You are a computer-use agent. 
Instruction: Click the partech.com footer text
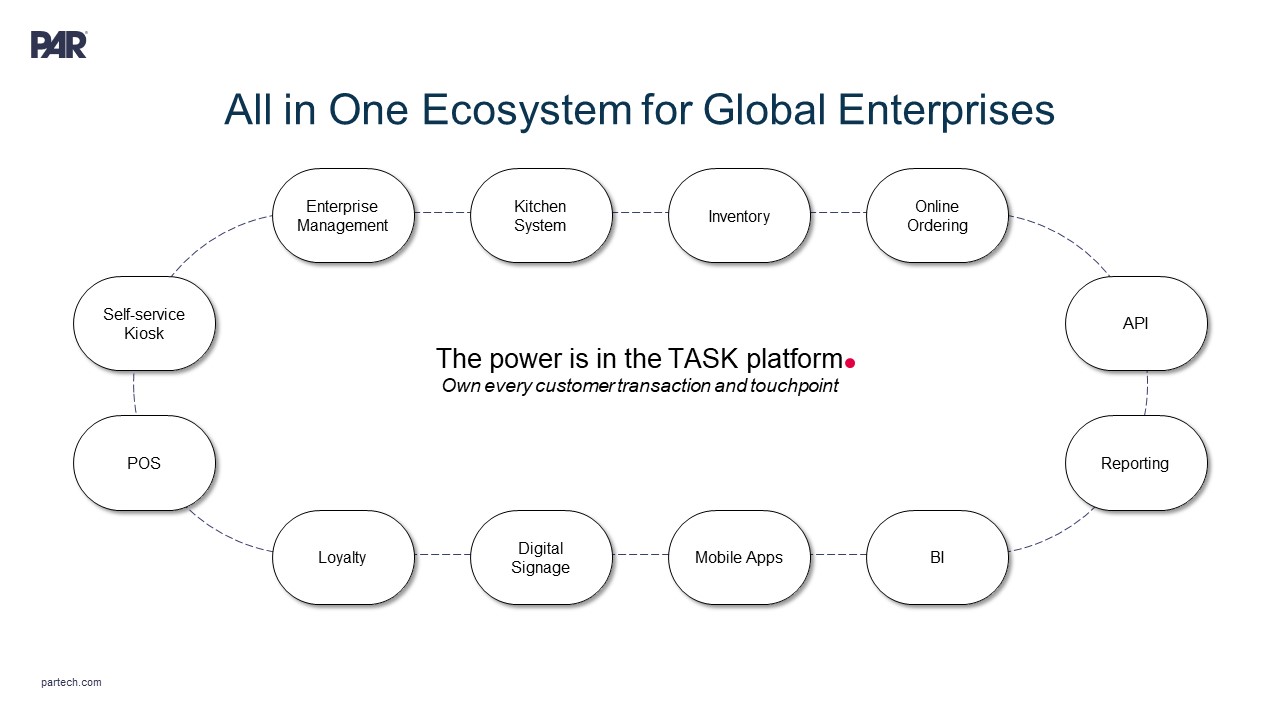click(x=72, y=682)
